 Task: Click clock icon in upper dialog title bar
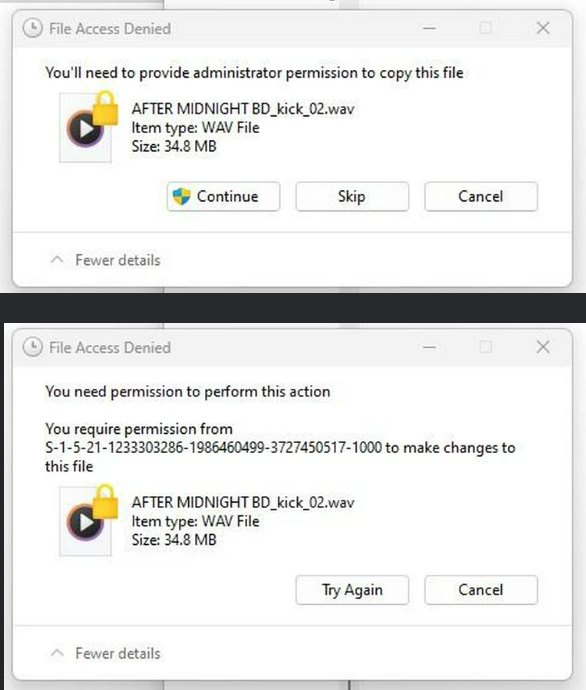(x=33, y=29)
